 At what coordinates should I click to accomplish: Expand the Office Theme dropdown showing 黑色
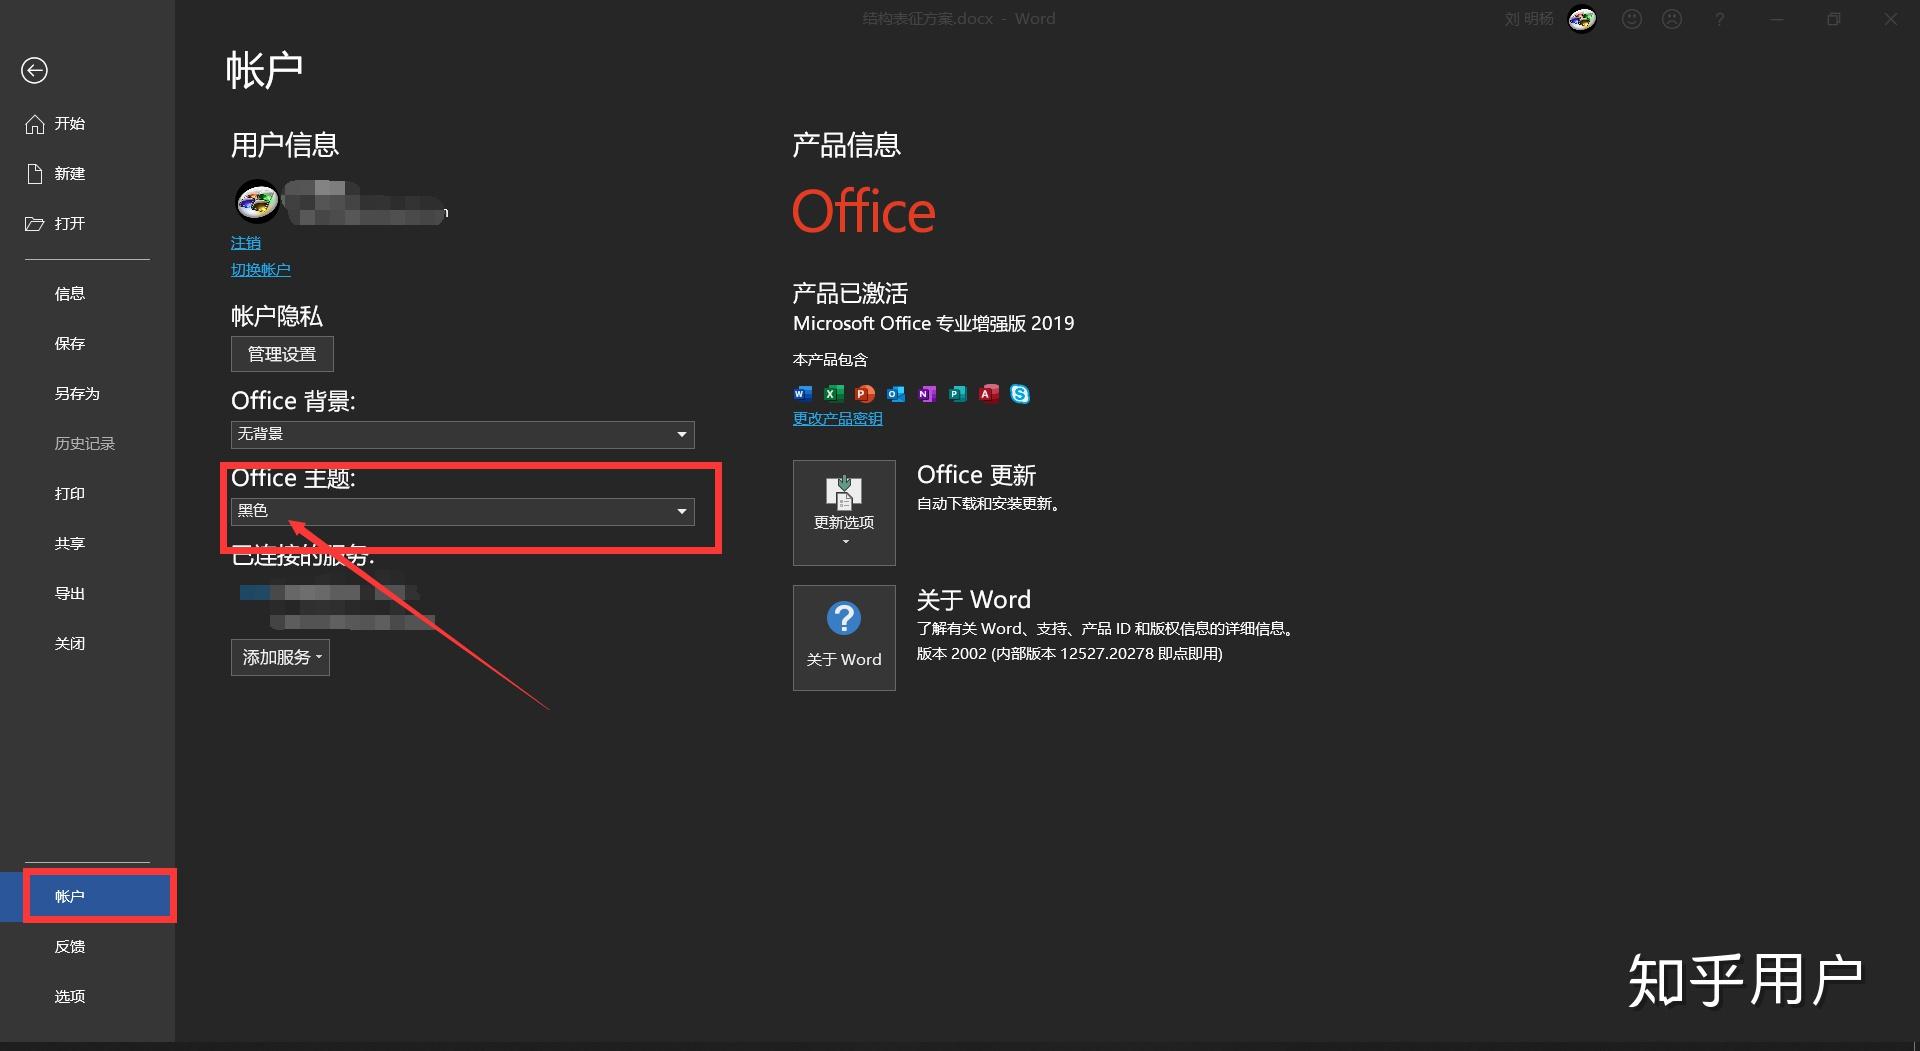(462, 511)
